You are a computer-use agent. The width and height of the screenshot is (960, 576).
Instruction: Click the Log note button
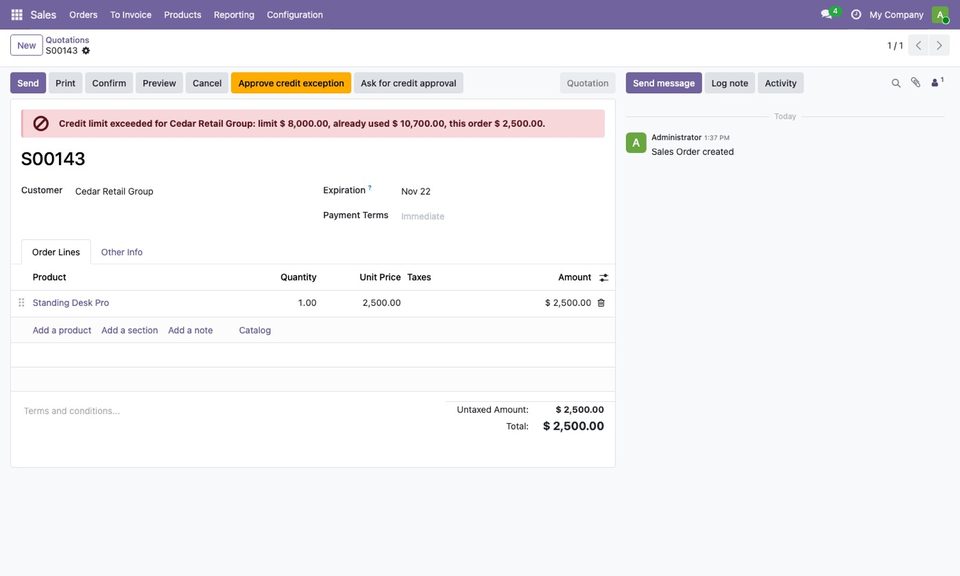pyautogui.click(x=730, y=83)
